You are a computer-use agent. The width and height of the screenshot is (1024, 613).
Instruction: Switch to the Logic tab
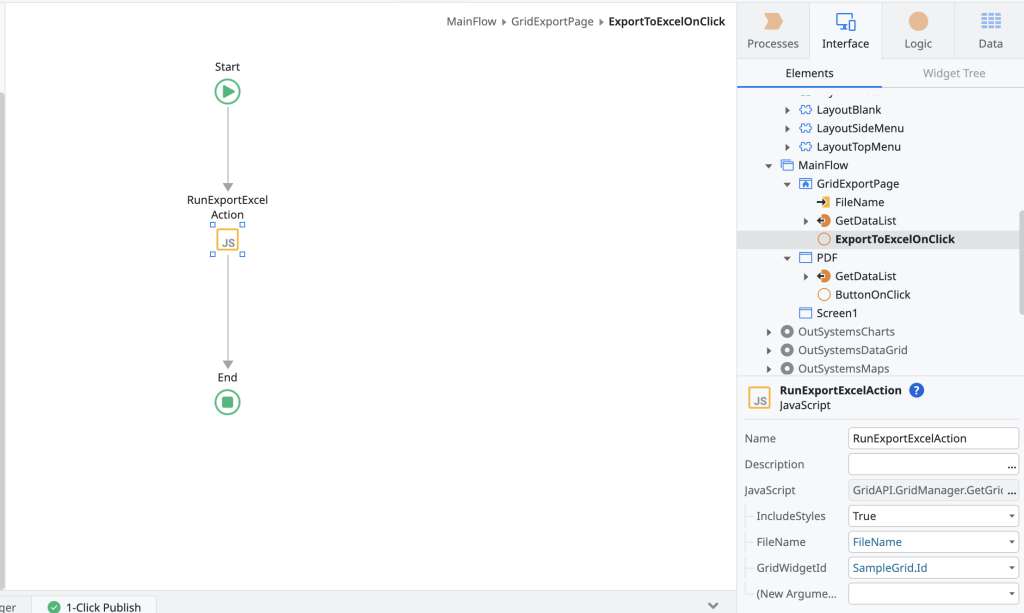click(917, 31)
